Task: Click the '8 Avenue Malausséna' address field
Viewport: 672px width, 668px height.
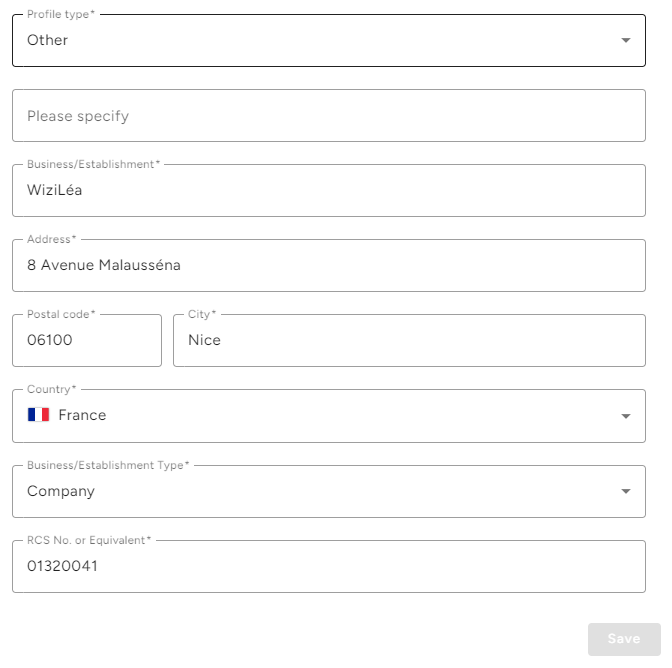Action: [x=328, y=266]
